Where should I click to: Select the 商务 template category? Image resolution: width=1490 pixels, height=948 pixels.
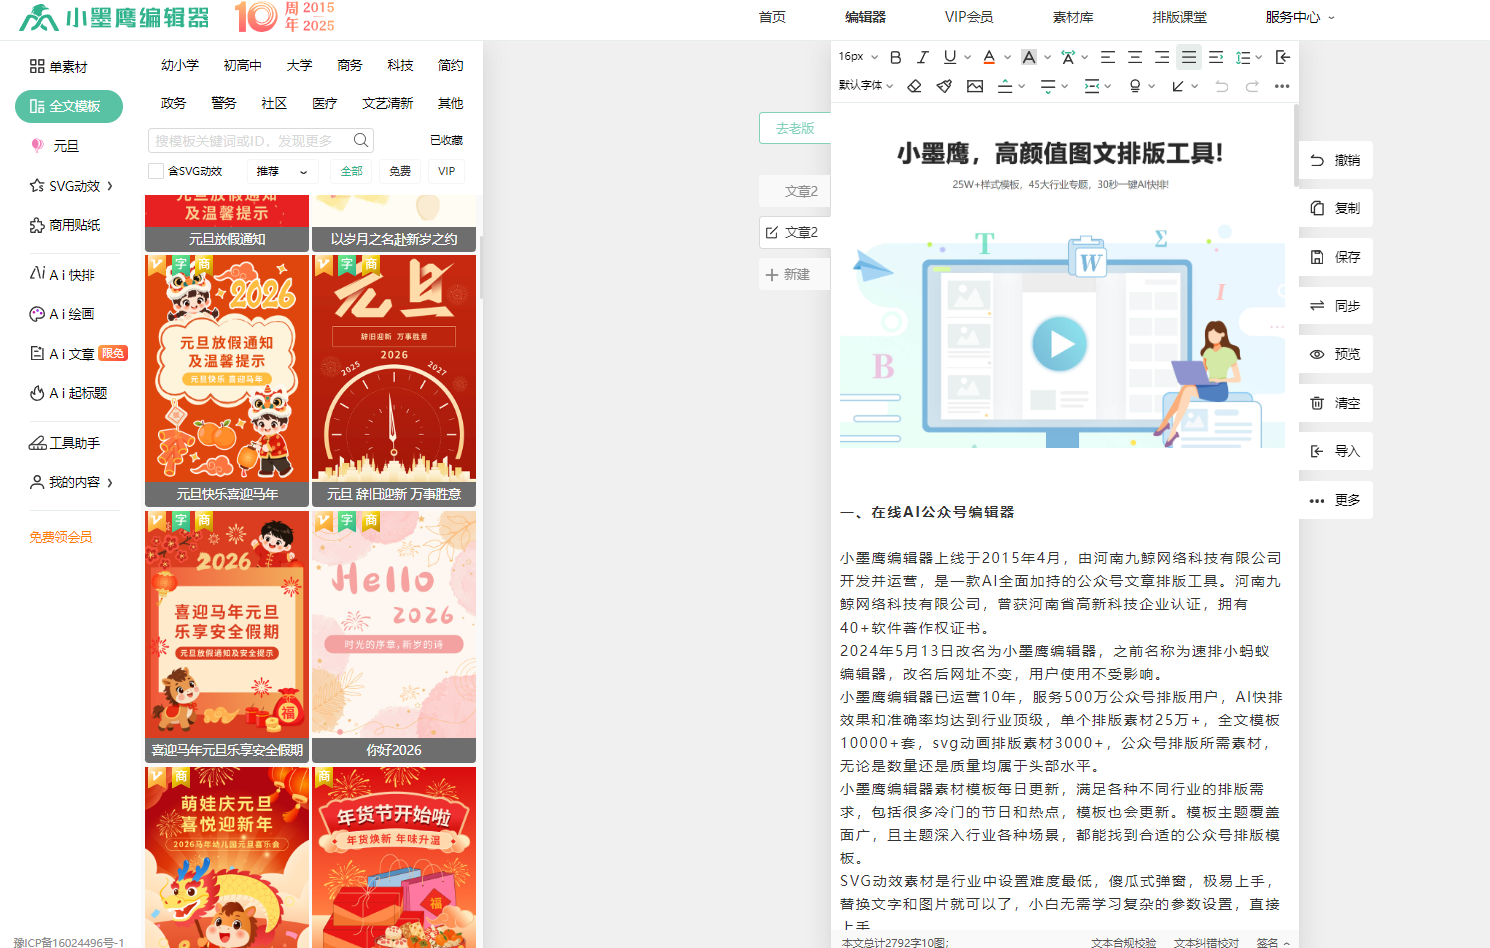click(x=350, y=65)
